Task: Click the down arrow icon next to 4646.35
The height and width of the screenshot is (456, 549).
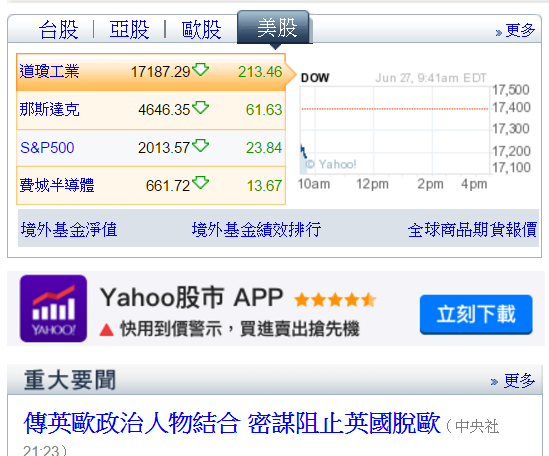Action: pos(201,107)
